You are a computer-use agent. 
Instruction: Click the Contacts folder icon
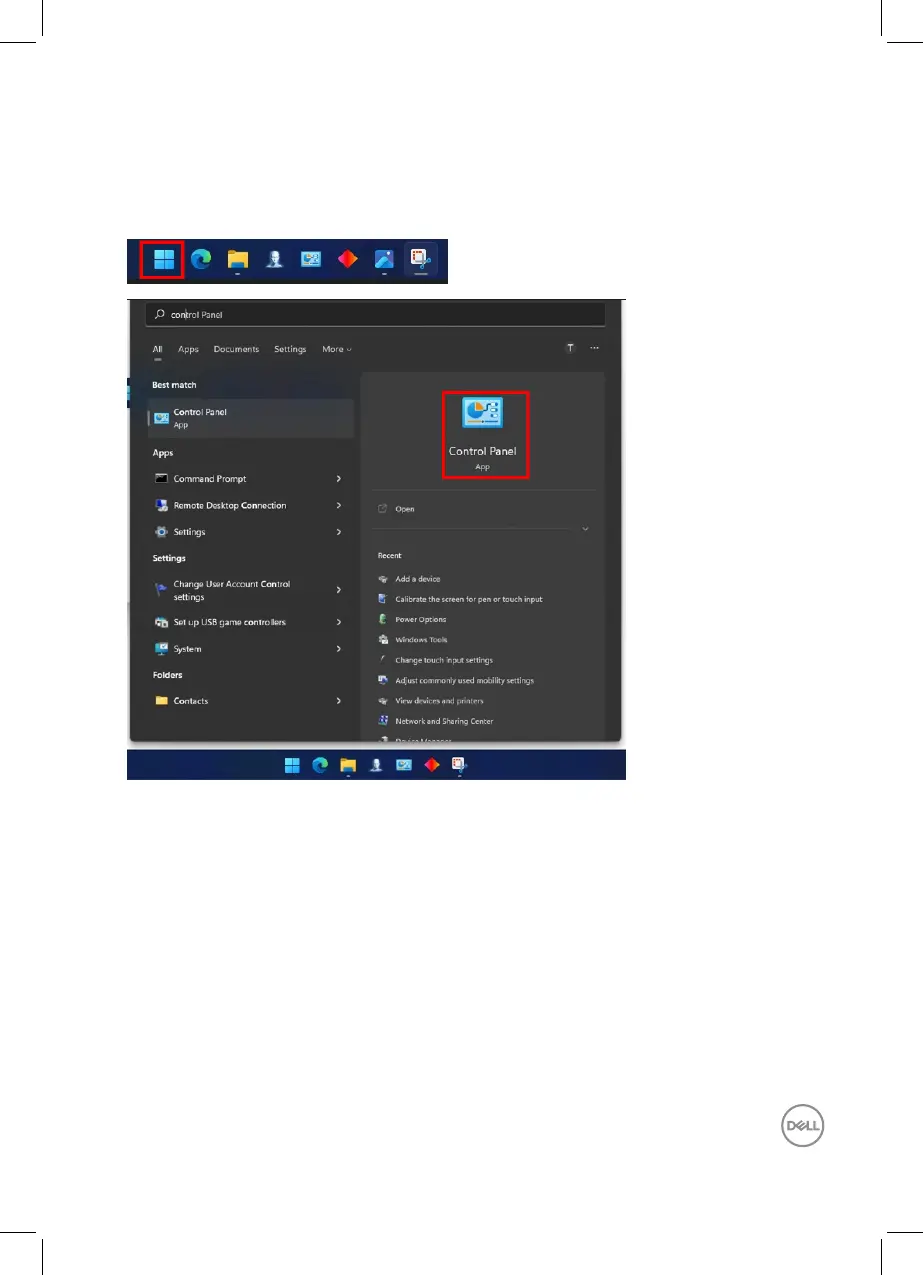[x=162, y=701]
